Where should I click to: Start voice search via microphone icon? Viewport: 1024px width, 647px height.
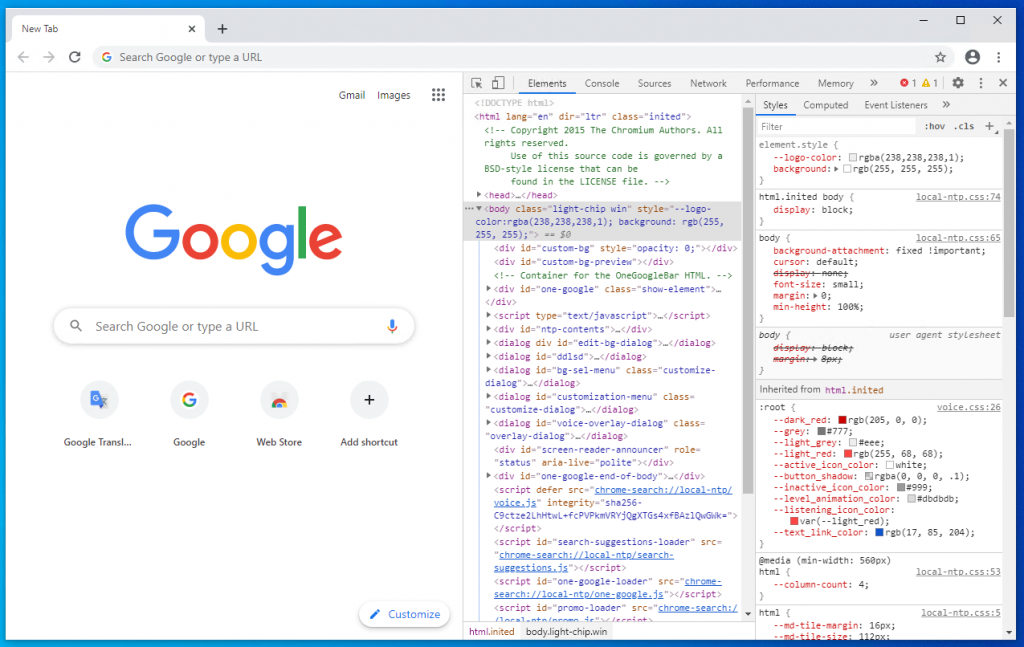392,326
